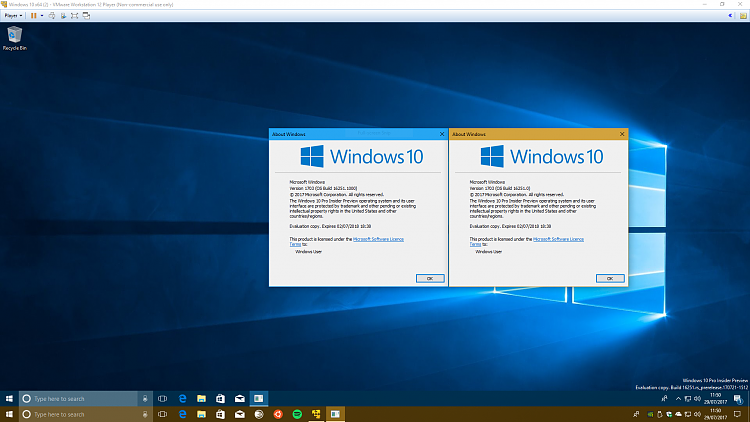
Task: Open the folder icon at the toolbar's right end
Action: (x=743, y=15)
